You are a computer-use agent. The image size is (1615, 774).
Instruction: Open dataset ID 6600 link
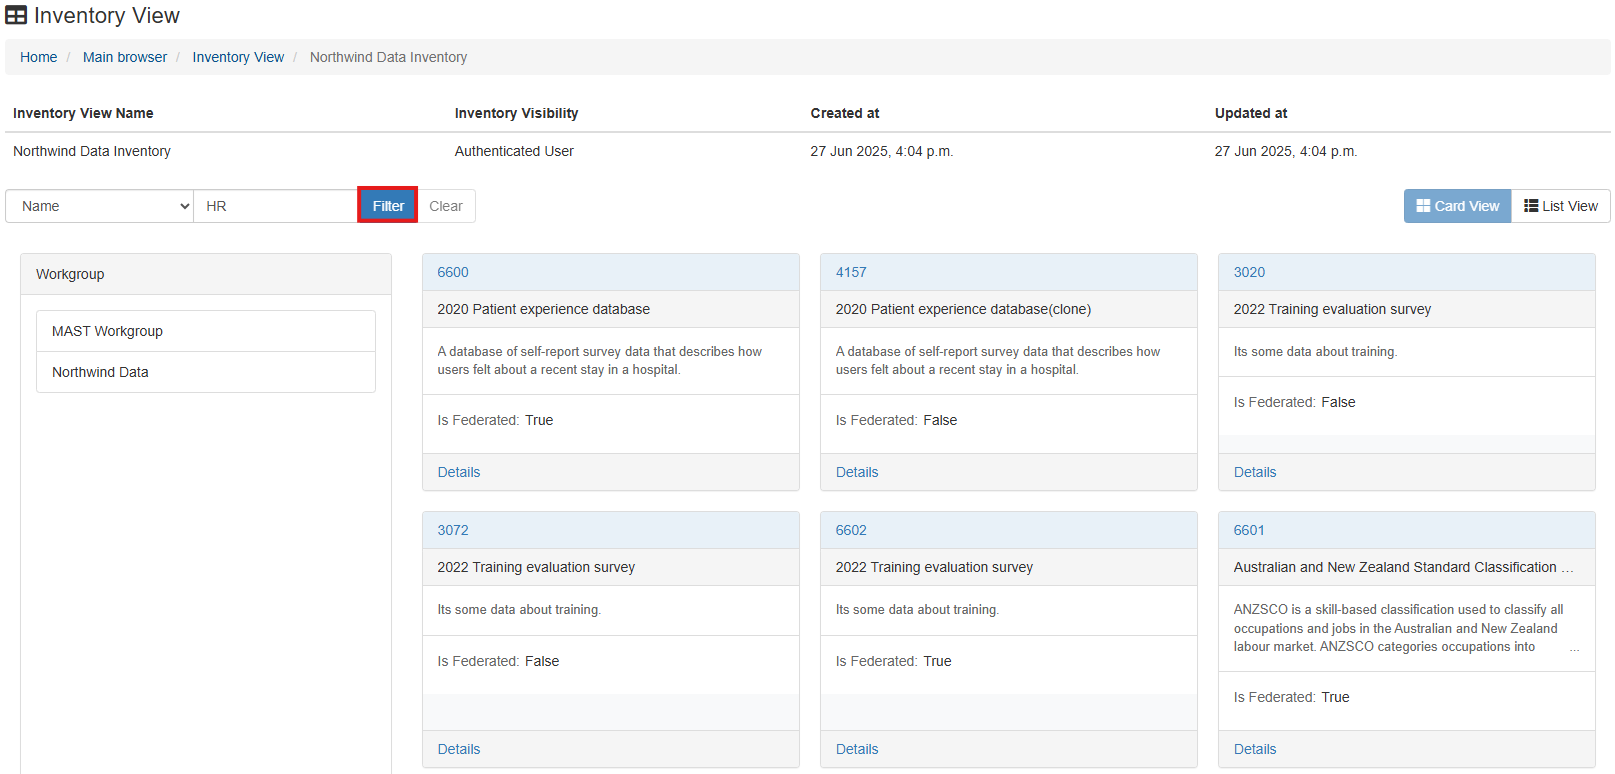click(x=453, y=272)
